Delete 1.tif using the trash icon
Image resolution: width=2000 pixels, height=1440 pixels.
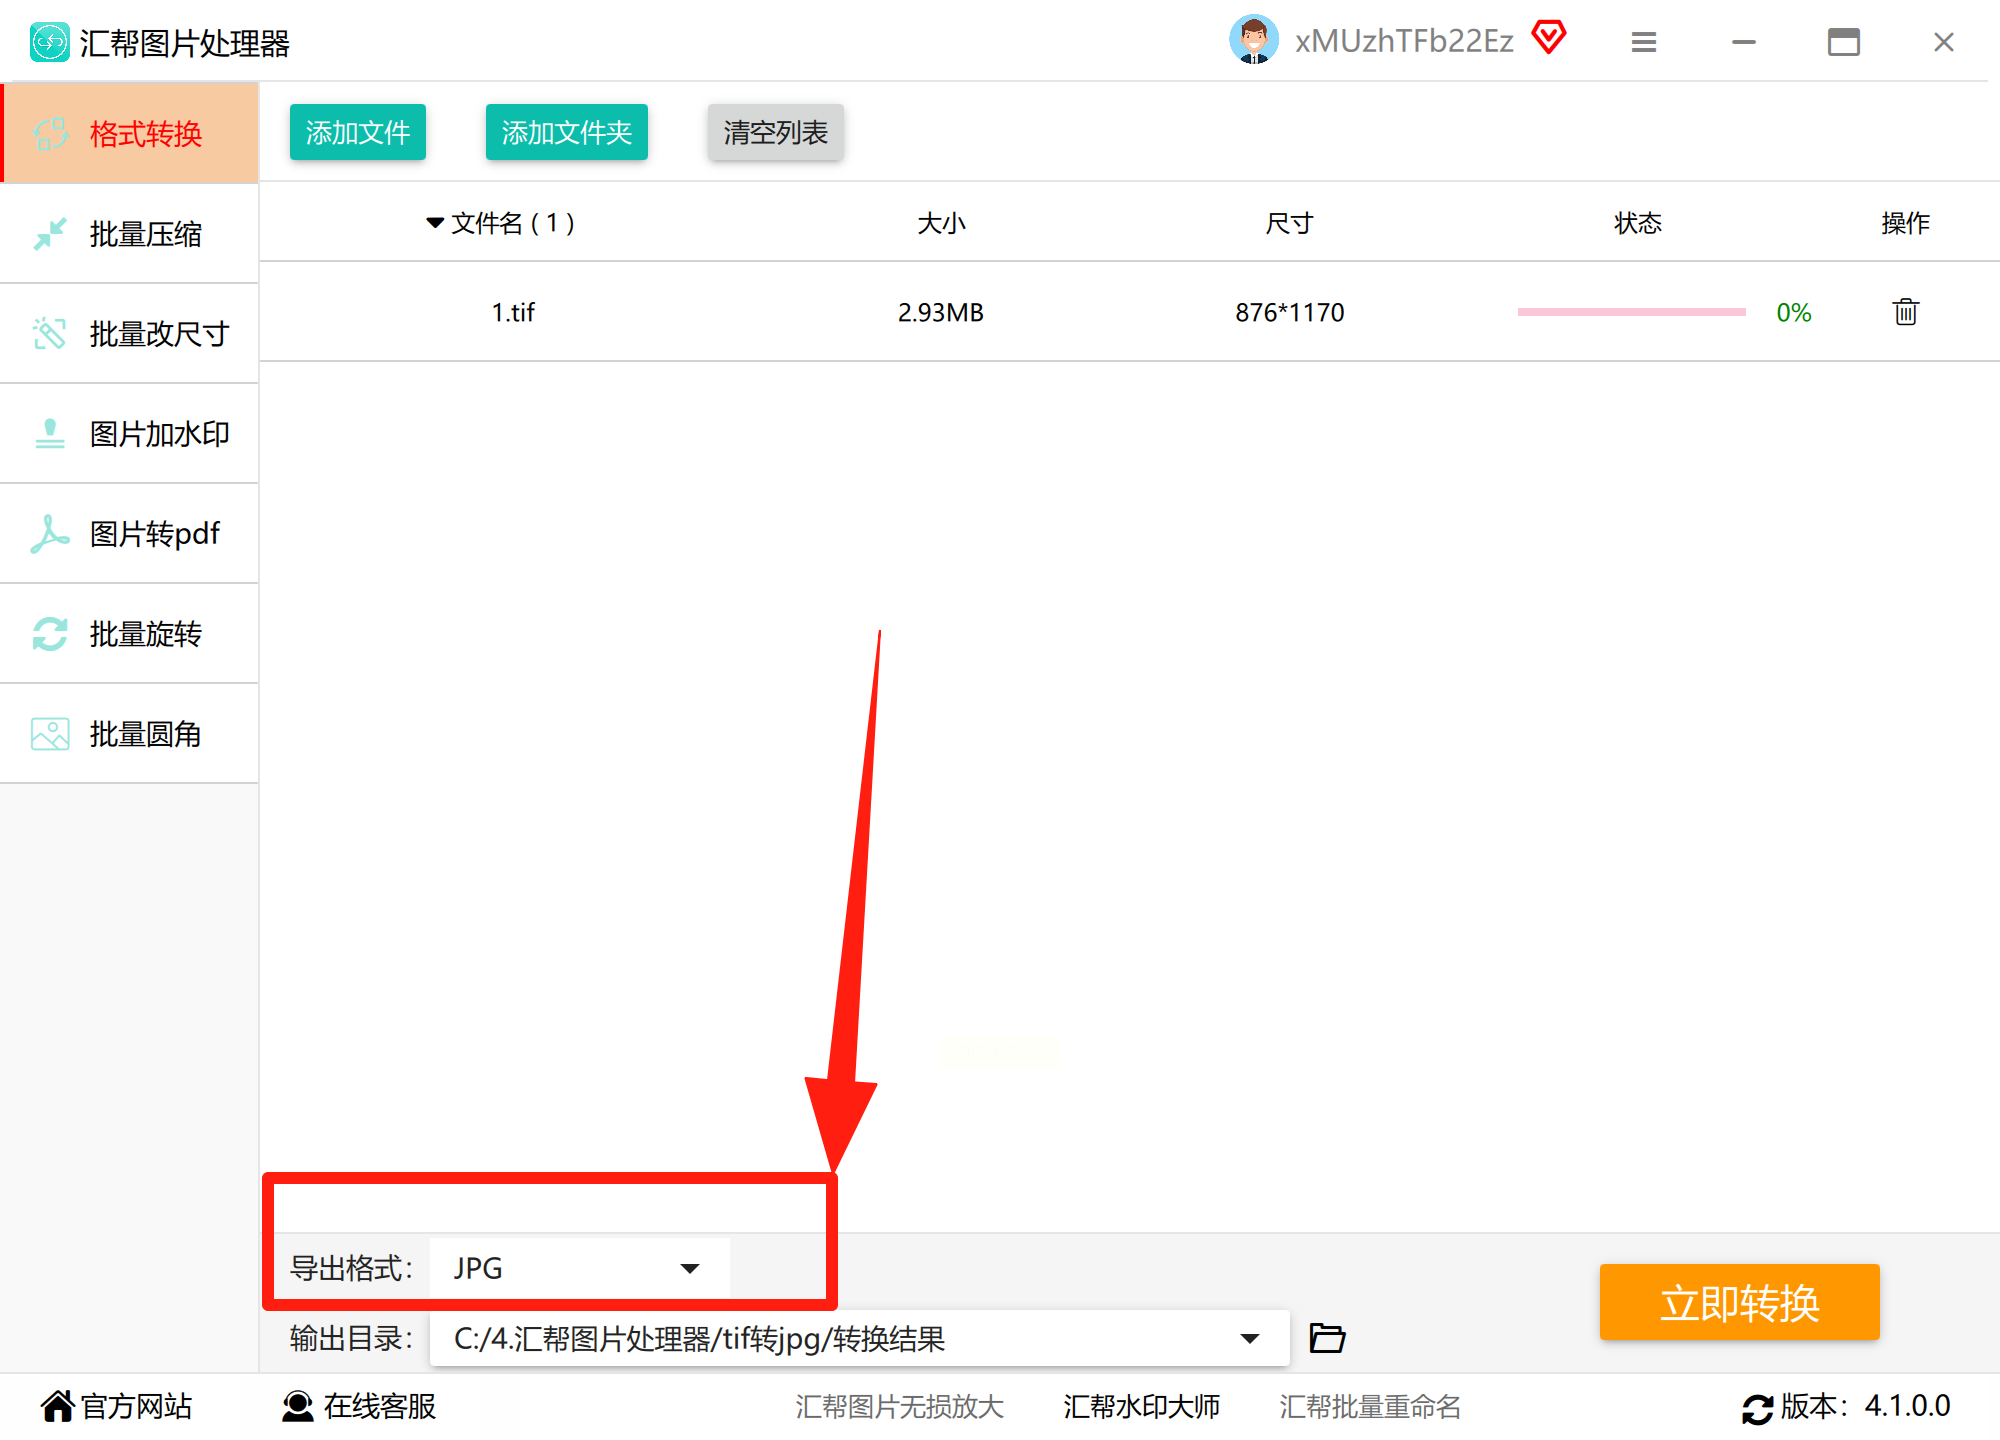pyautogui.click(x=1905, y=312)
